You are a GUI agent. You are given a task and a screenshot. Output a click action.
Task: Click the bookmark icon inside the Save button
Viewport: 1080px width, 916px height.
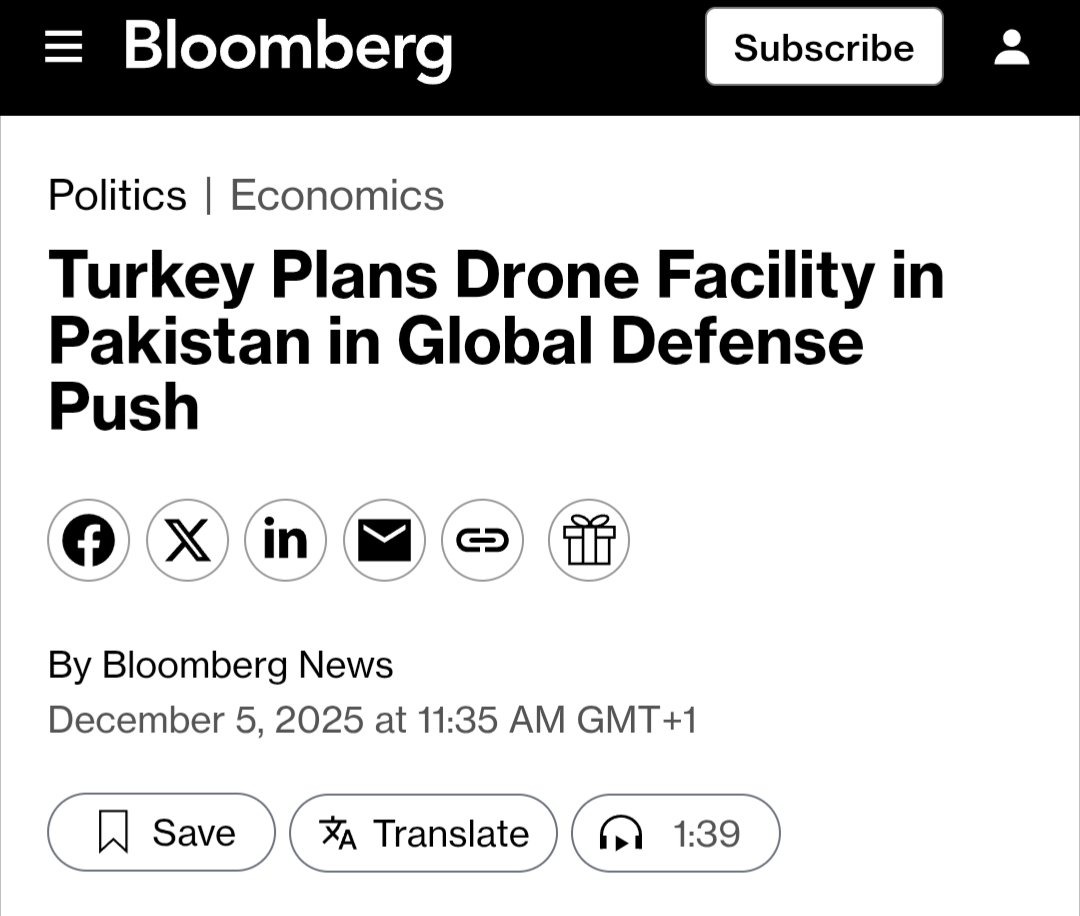pos(113,833)
